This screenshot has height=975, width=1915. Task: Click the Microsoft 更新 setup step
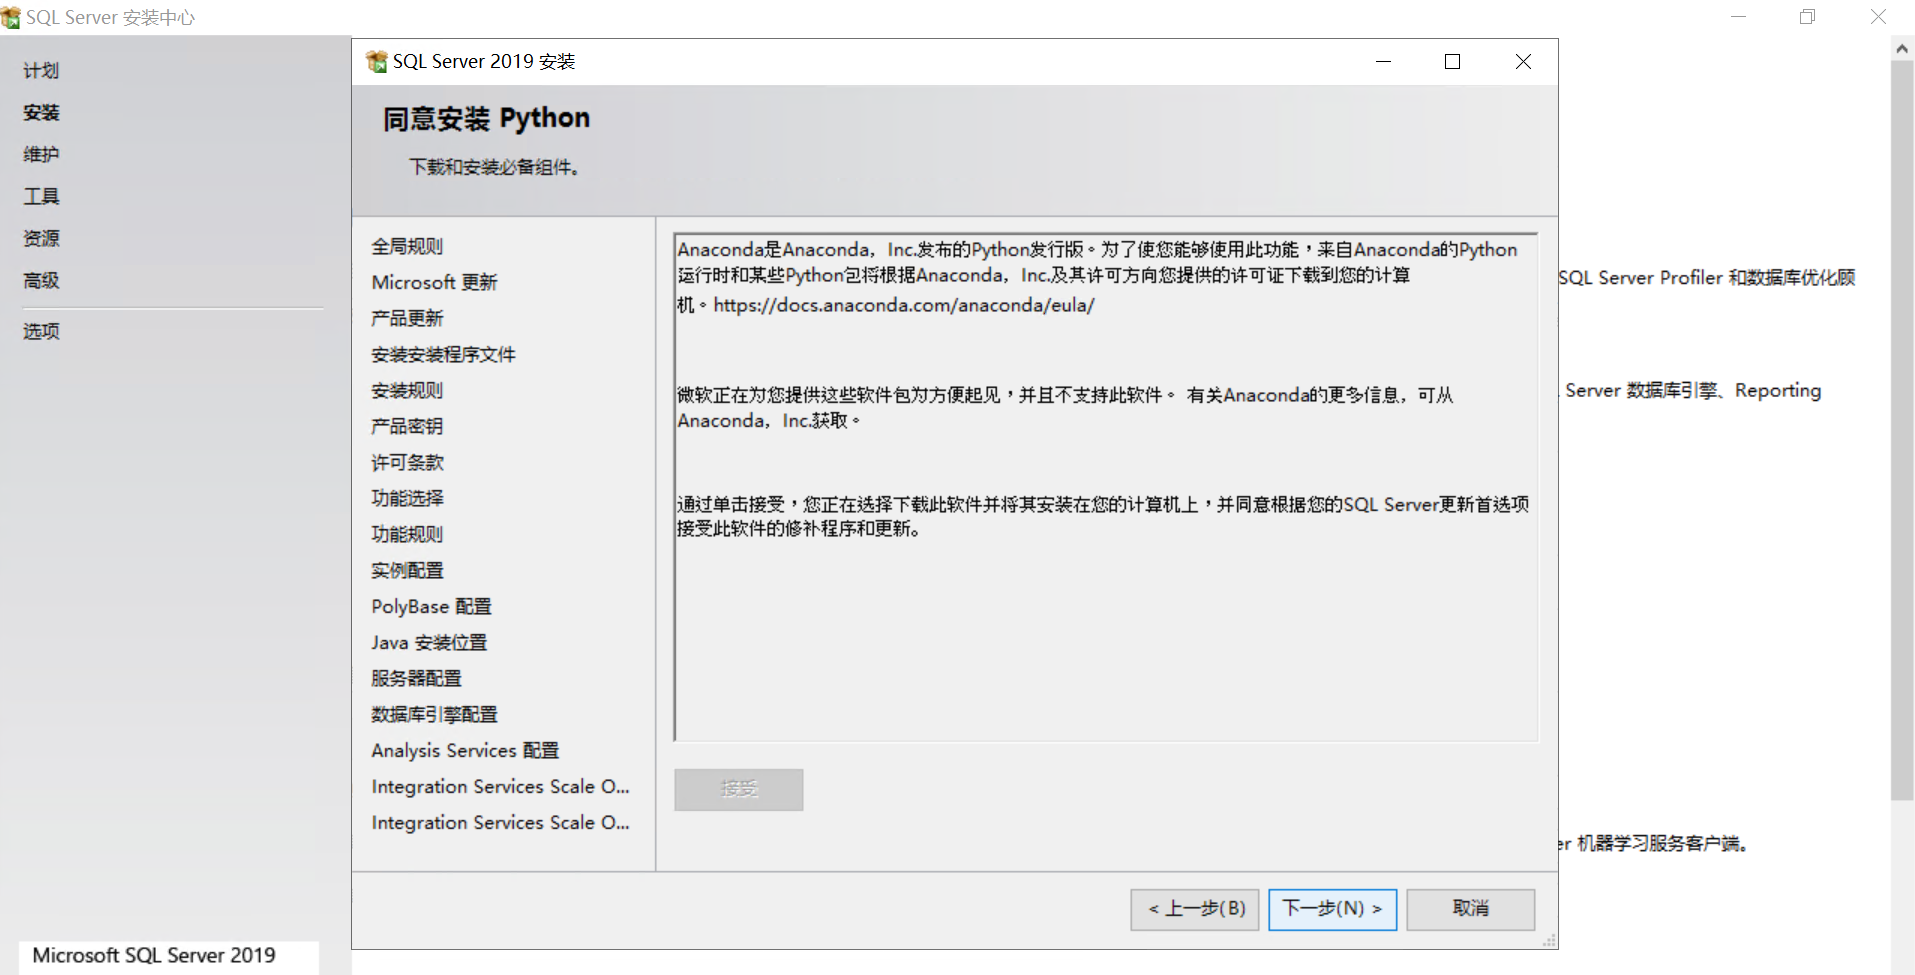coord(434,282)
